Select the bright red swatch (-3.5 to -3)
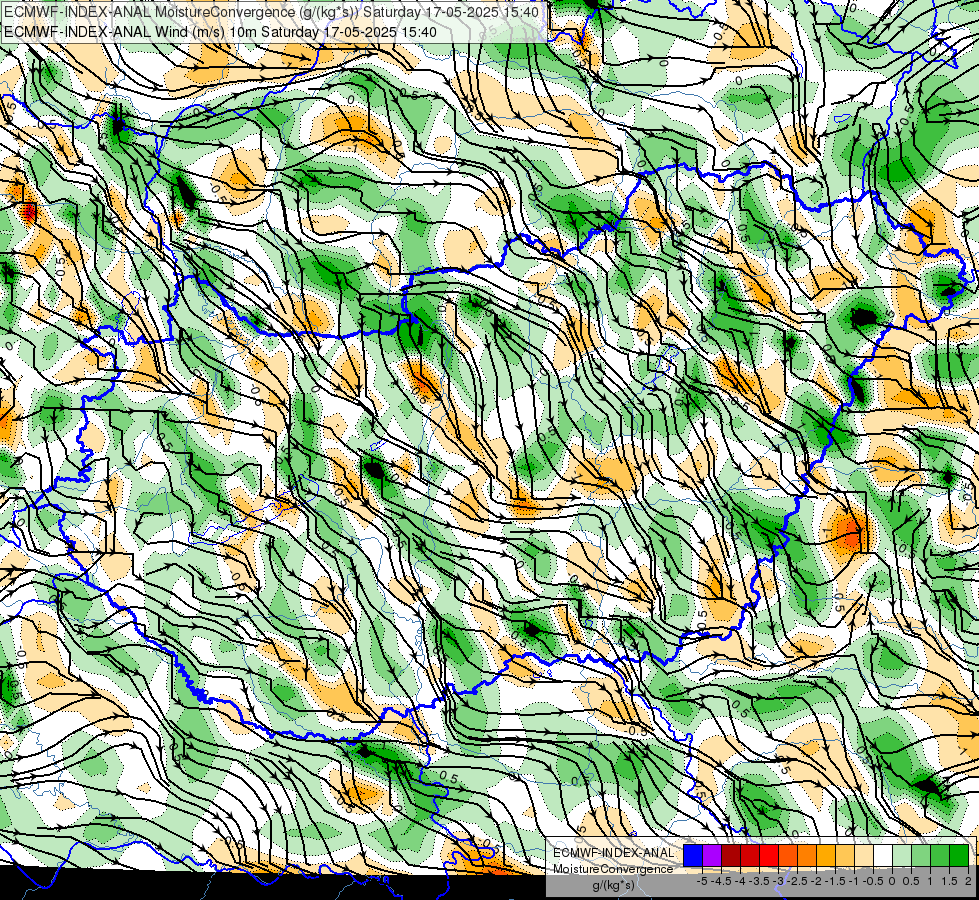979x900 pixels. point(769,855)
